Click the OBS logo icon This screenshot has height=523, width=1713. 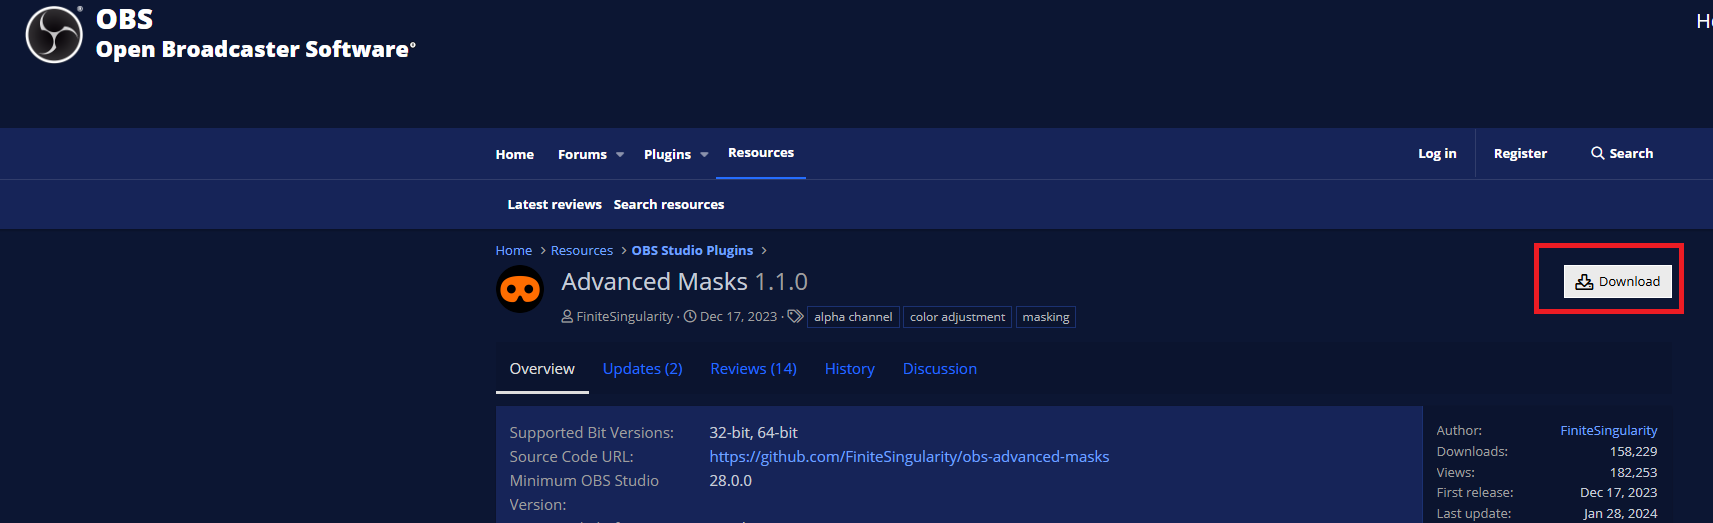point(54,34)
